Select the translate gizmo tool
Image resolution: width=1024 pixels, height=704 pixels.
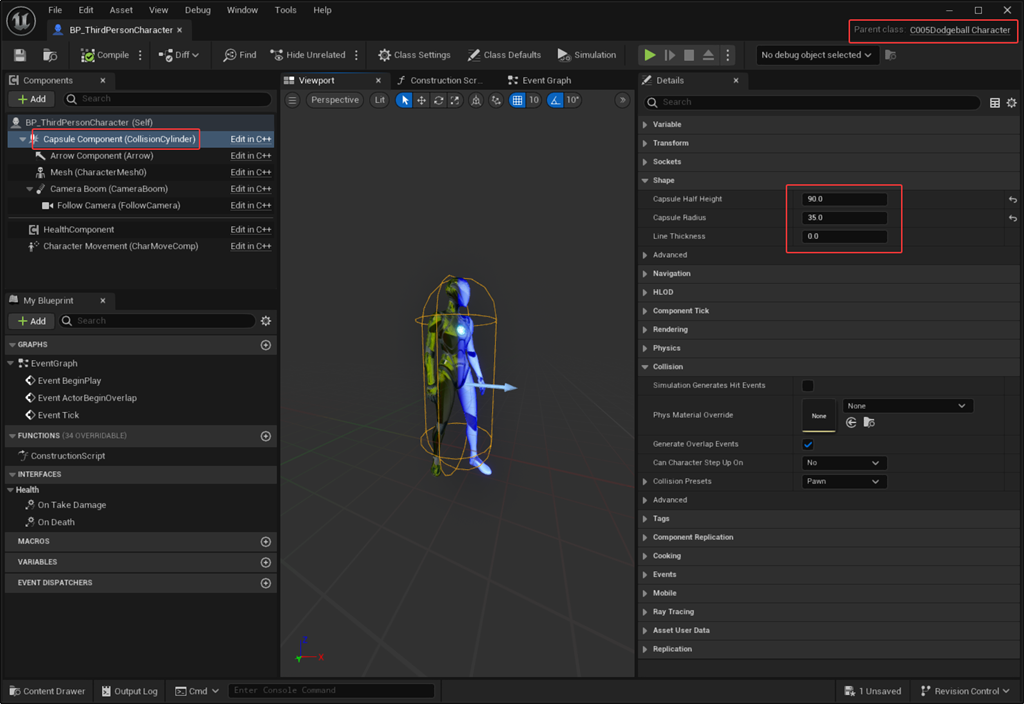pyautogui.click(x=421, y=100)
